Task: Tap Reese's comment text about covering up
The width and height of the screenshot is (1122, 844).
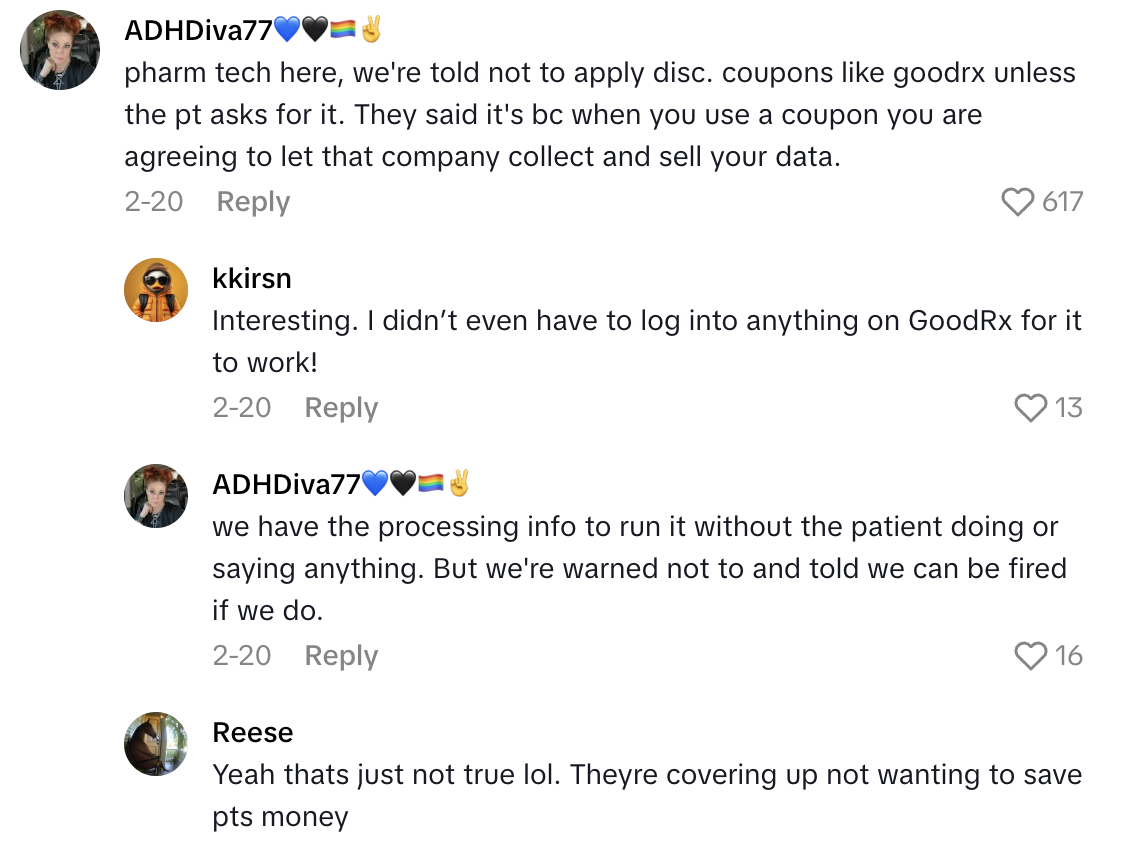Action: tap(645, 790)
